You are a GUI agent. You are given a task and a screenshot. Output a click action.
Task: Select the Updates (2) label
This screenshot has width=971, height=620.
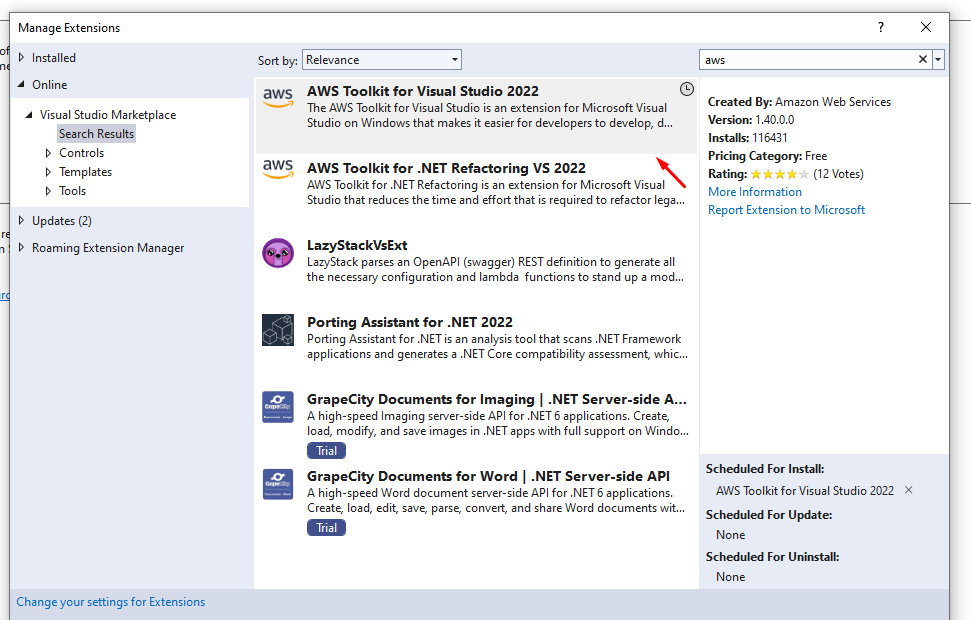pyautogui.click(x=62, y=221)
